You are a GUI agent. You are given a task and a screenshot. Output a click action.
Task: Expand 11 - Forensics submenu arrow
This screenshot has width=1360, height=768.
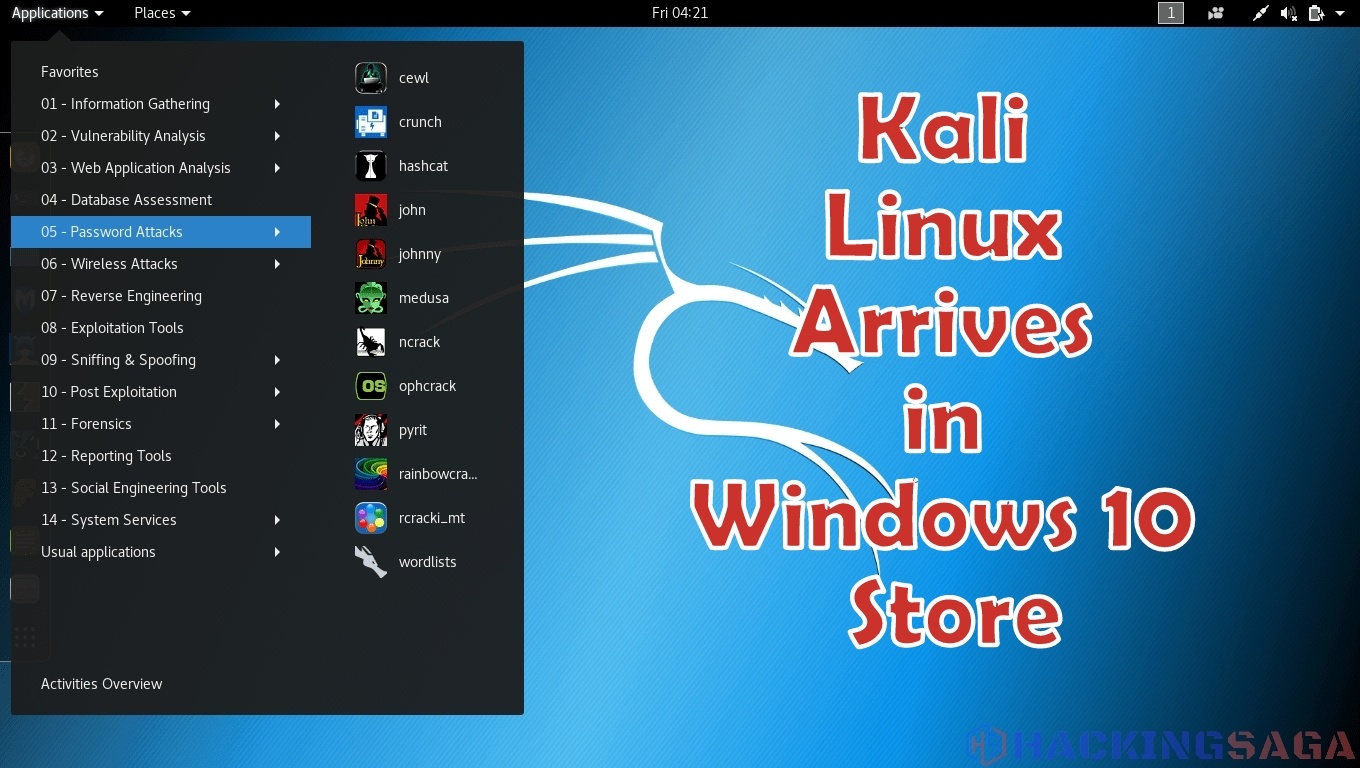277,424
